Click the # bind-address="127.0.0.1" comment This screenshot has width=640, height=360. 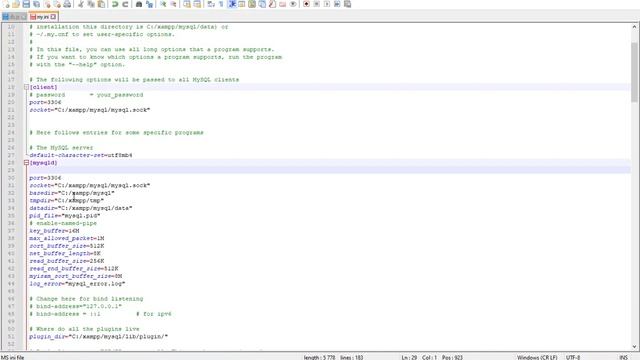pyautogui.click(x=76, y=307)
